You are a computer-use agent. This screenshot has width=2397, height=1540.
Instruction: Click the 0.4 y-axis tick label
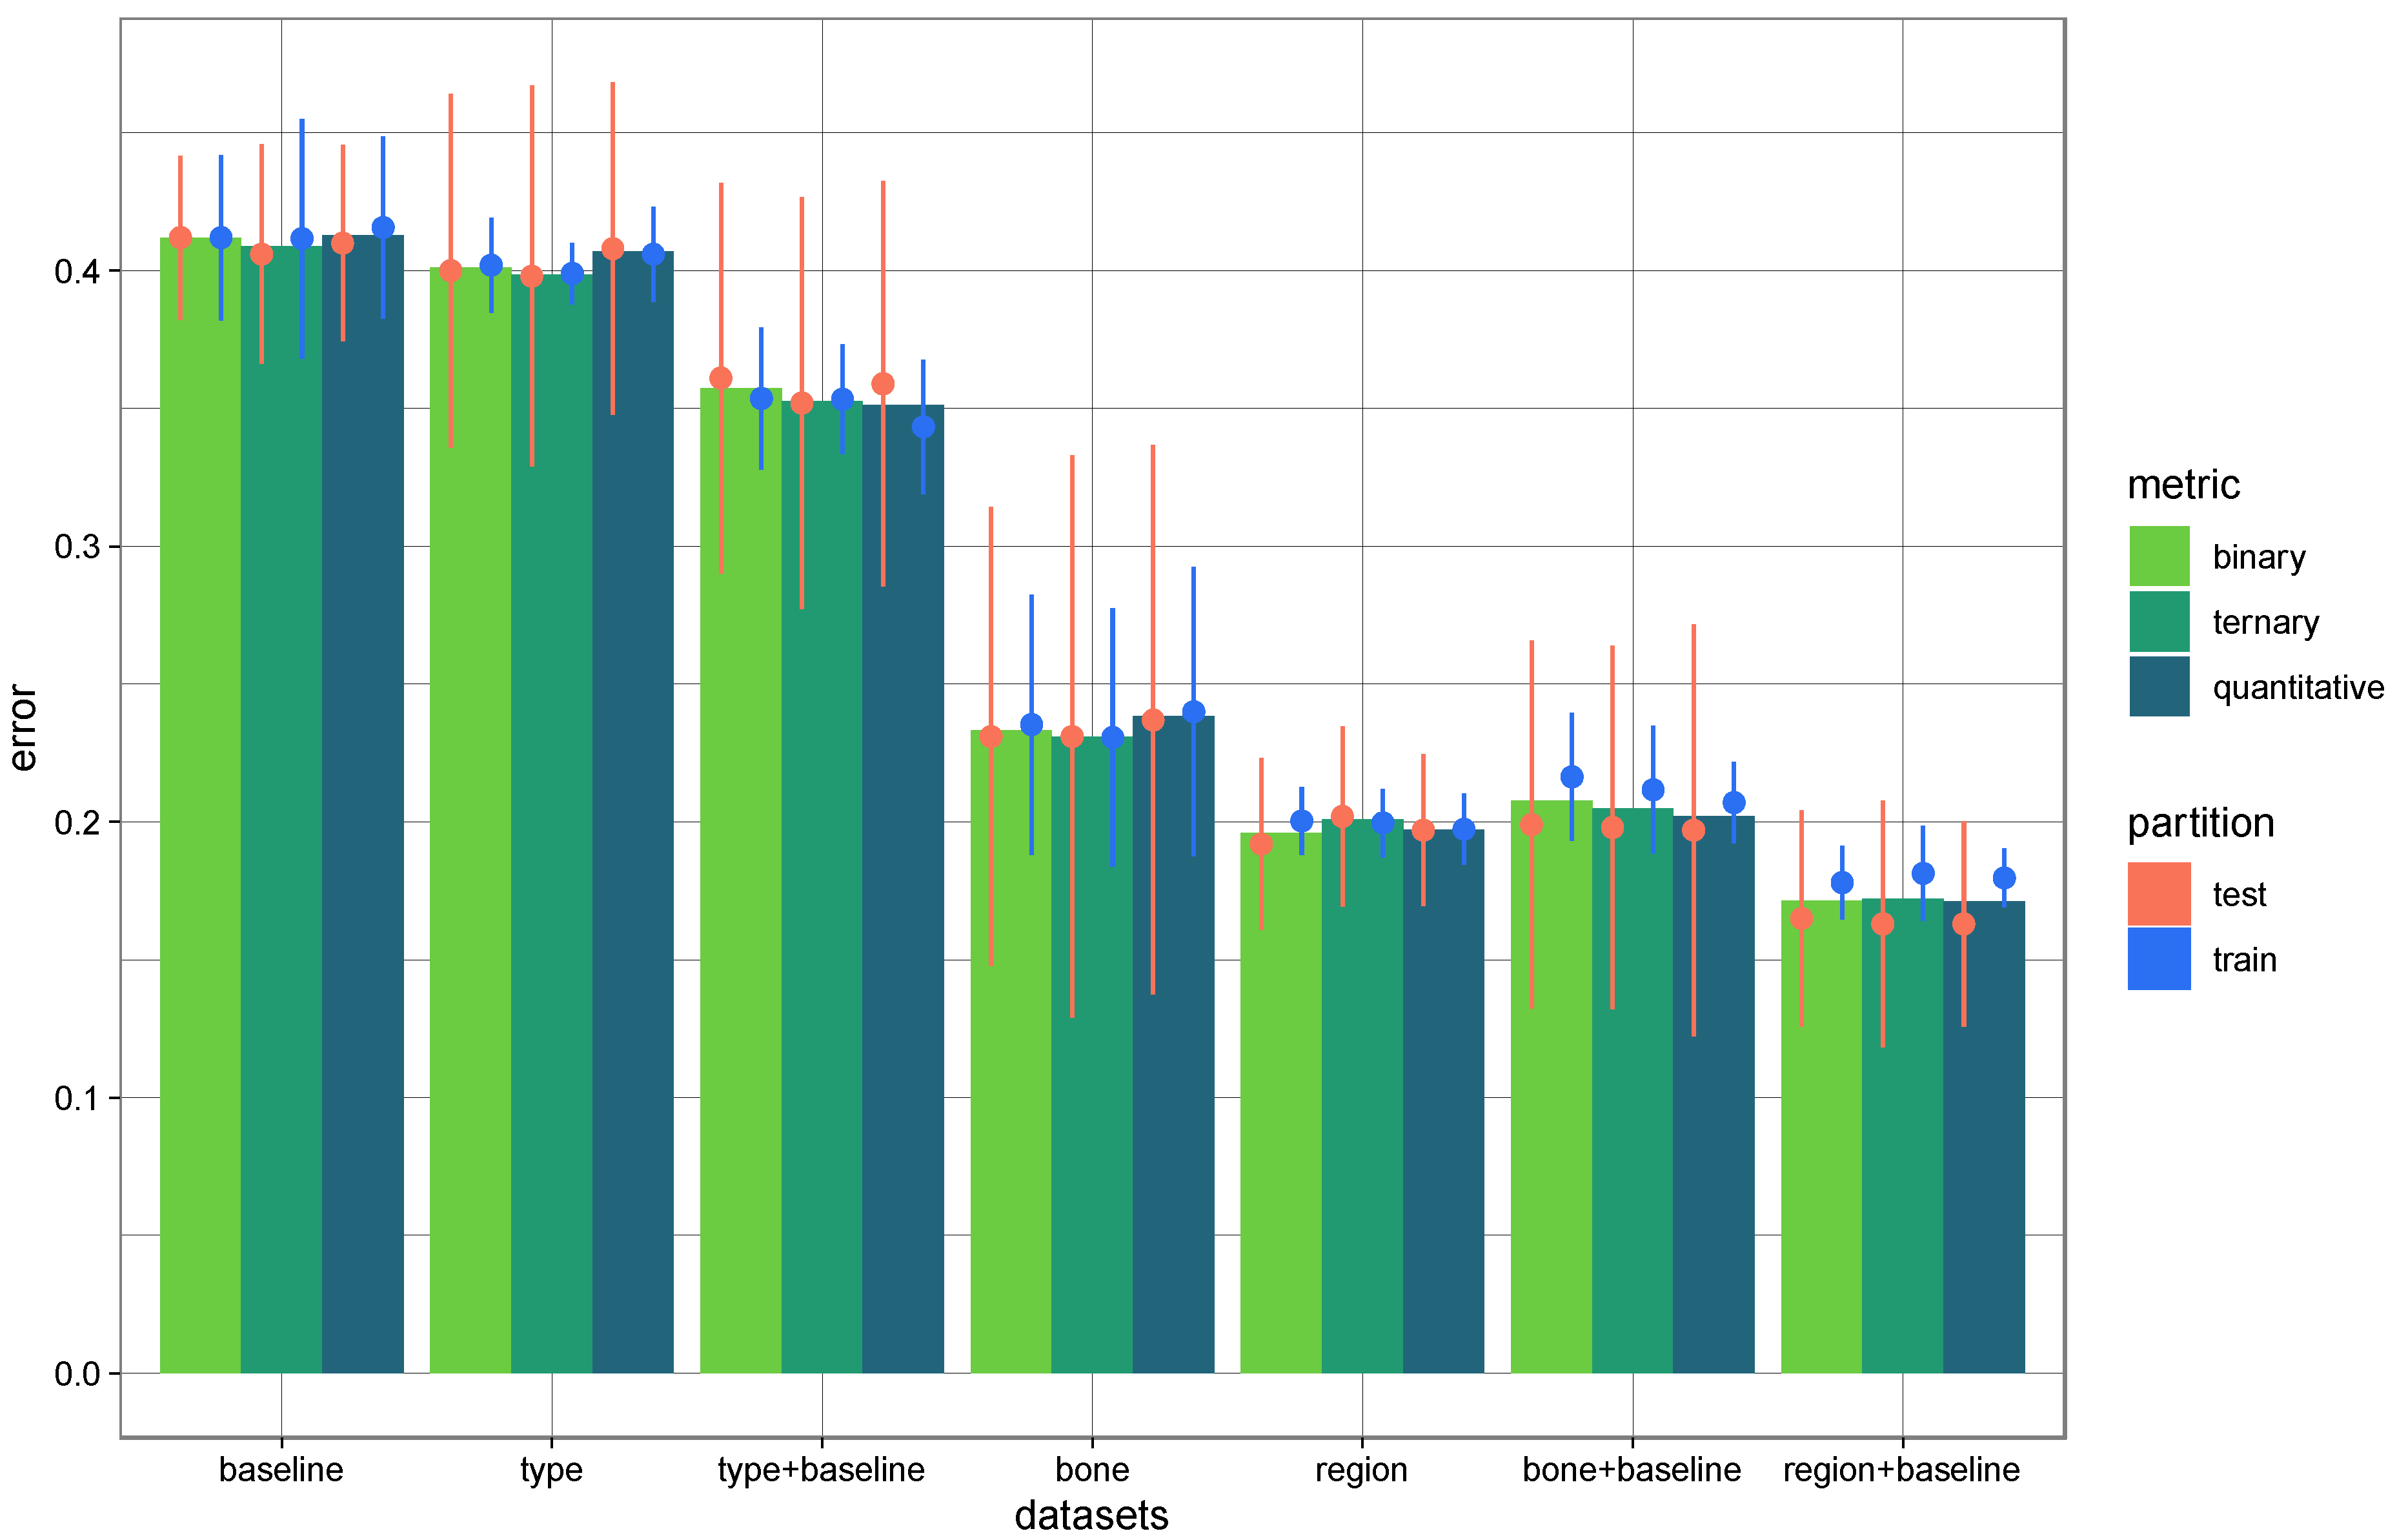click(77, 271)
